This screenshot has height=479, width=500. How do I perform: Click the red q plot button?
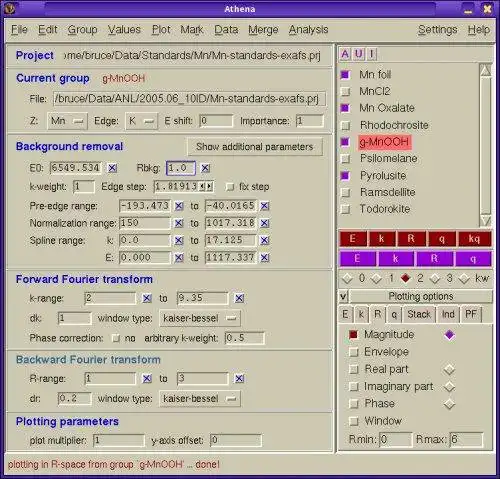pyautogui.click(x=442, y=239)
